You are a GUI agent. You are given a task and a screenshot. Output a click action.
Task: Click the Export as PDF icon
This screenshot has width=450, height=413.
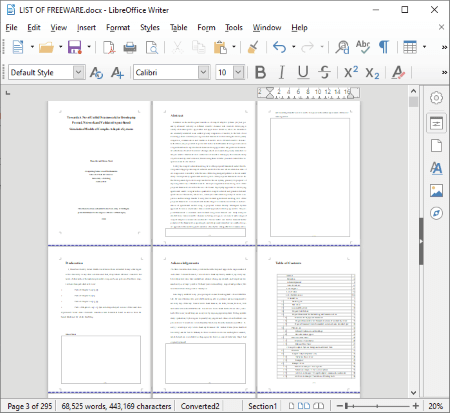coord(109,47)
